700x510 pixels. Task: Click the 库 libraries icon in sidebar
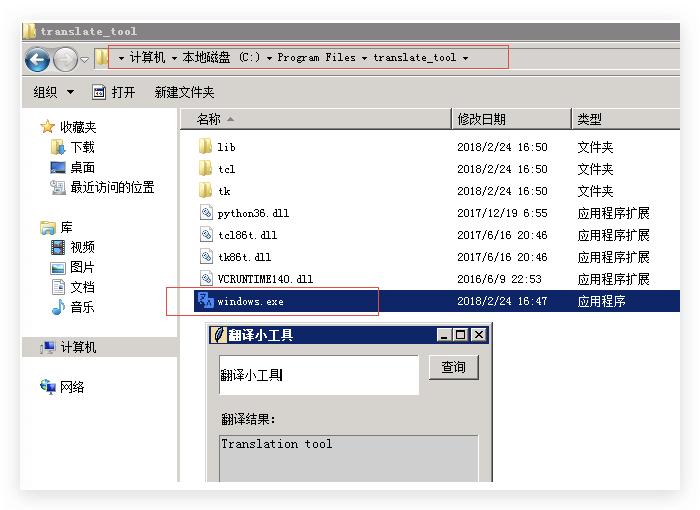pyautogui.click(x=48, y=227)
